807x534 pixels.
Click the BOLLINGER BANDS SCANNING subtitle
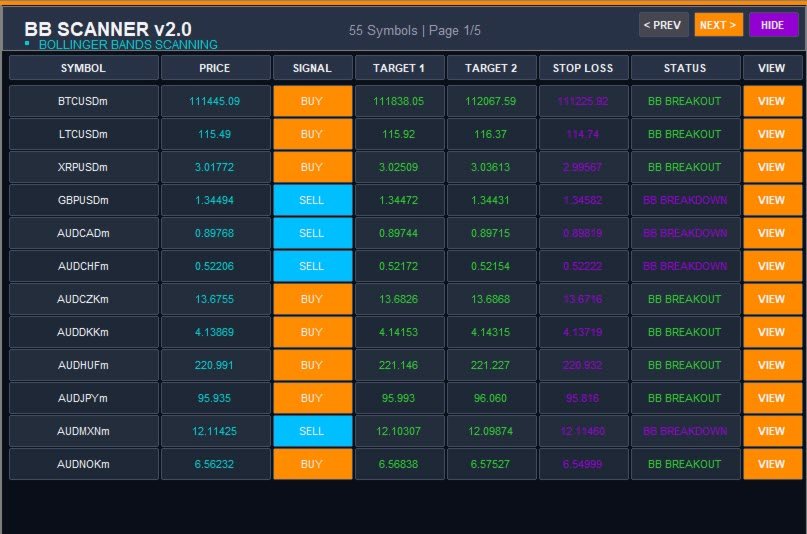[x=128, y=44]
